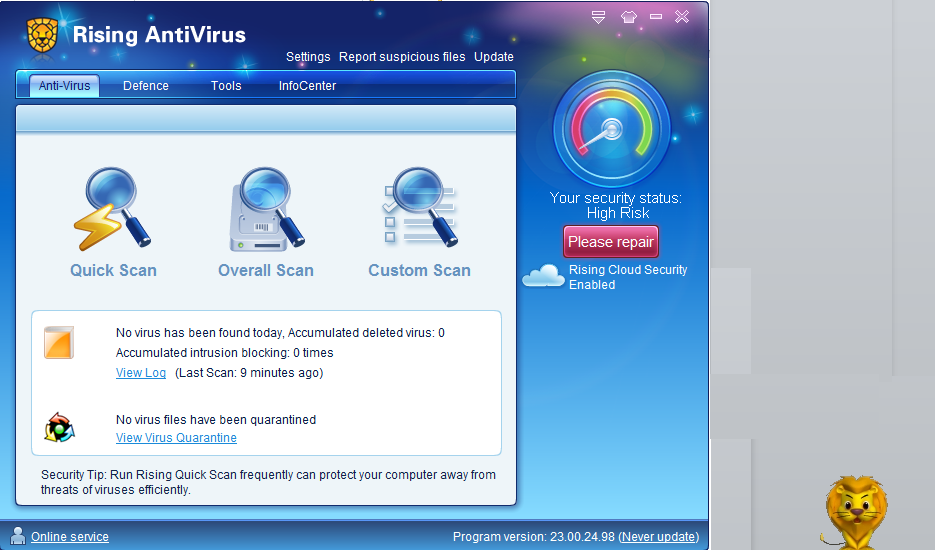Select the Anti-Virus tab

(x=64, y=86)
